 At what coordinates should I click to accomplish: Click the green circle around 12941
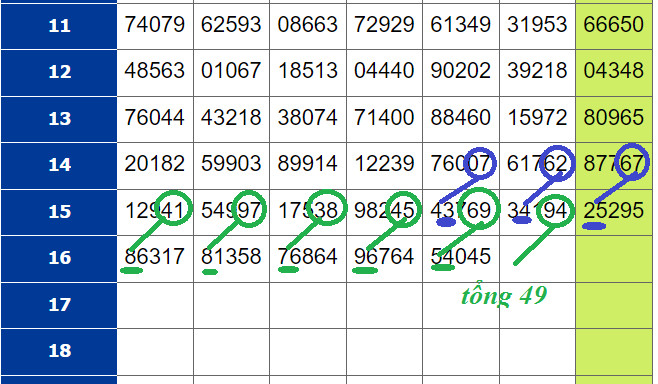pyautogui.click(x=174, y=207)
